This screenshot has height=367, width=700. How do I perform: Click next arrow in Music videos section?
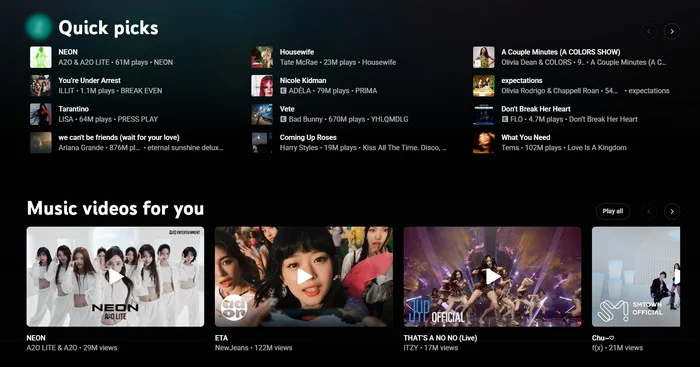coord(672,212)
